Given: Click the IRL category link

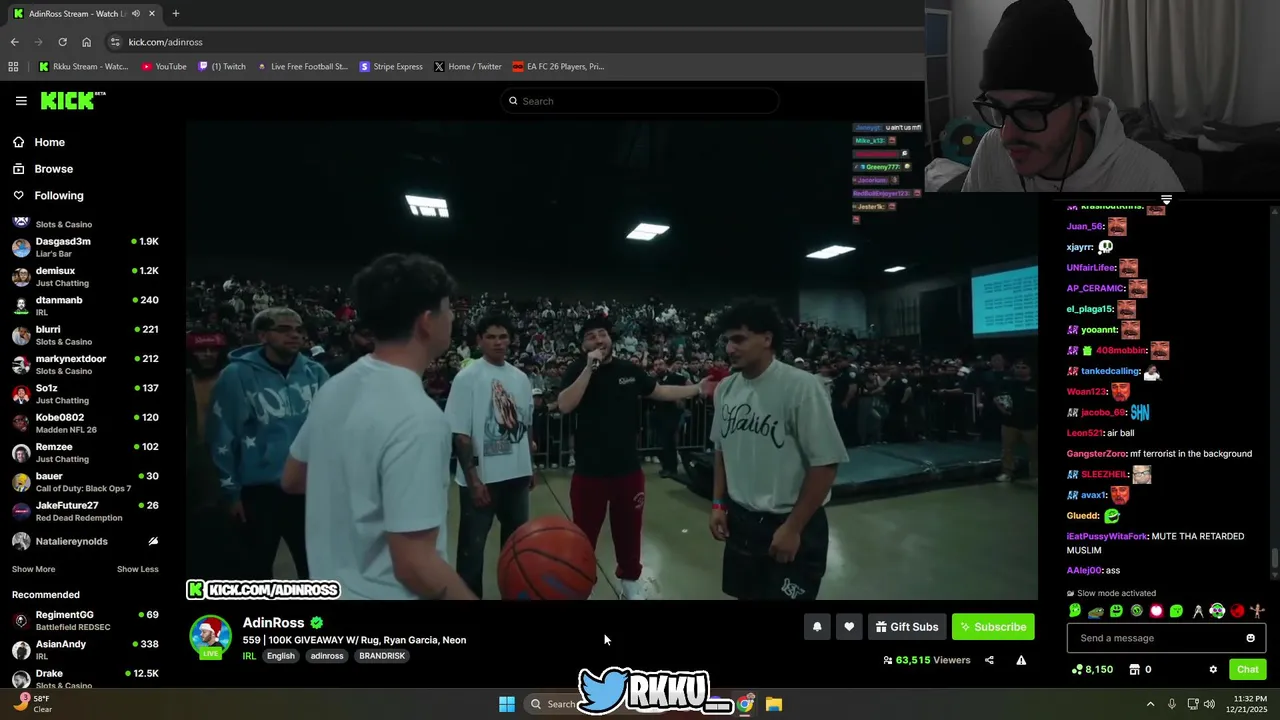Looking at the screenshot, I should (x=249, y=656).
